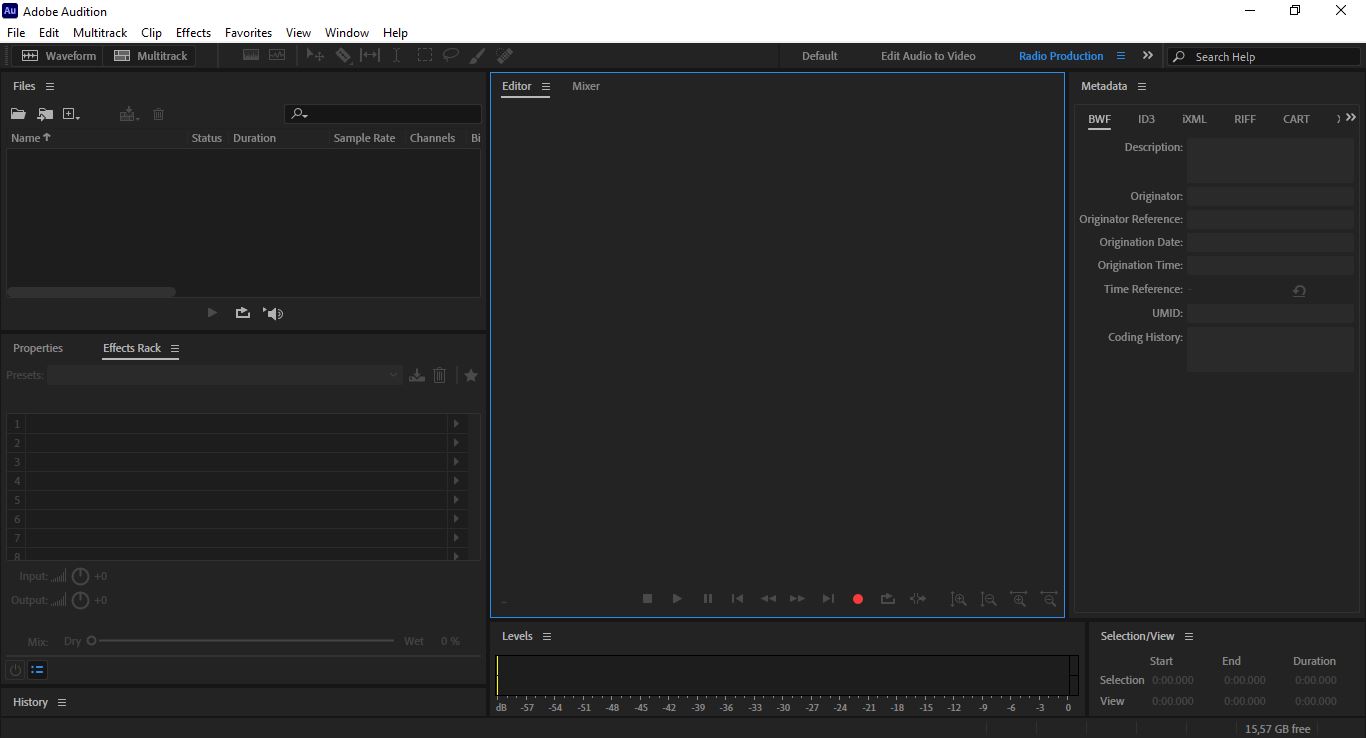Open the Favorites menu

(248, 33)
